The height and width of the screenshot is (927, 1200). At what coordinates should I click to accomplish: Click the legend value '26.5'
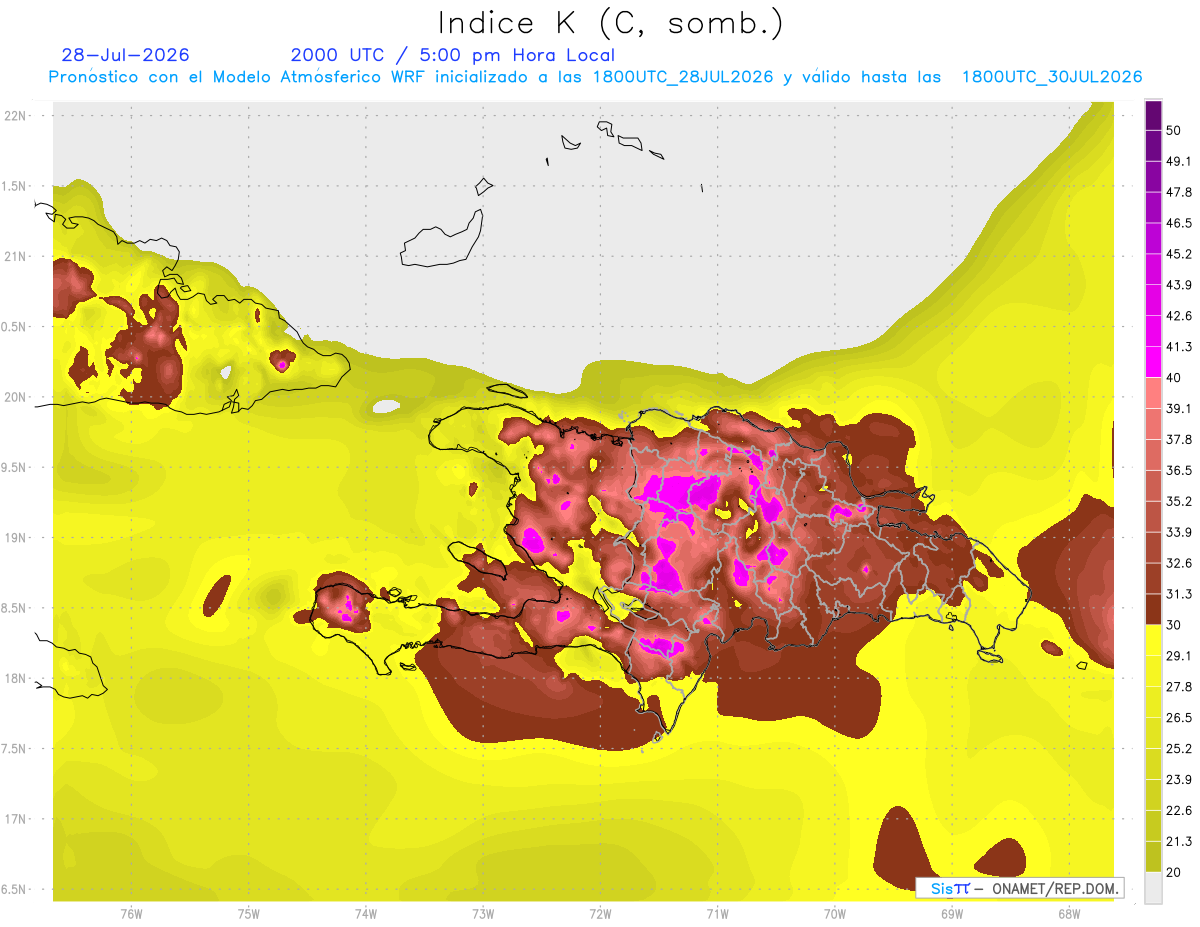pos(1179,718)
